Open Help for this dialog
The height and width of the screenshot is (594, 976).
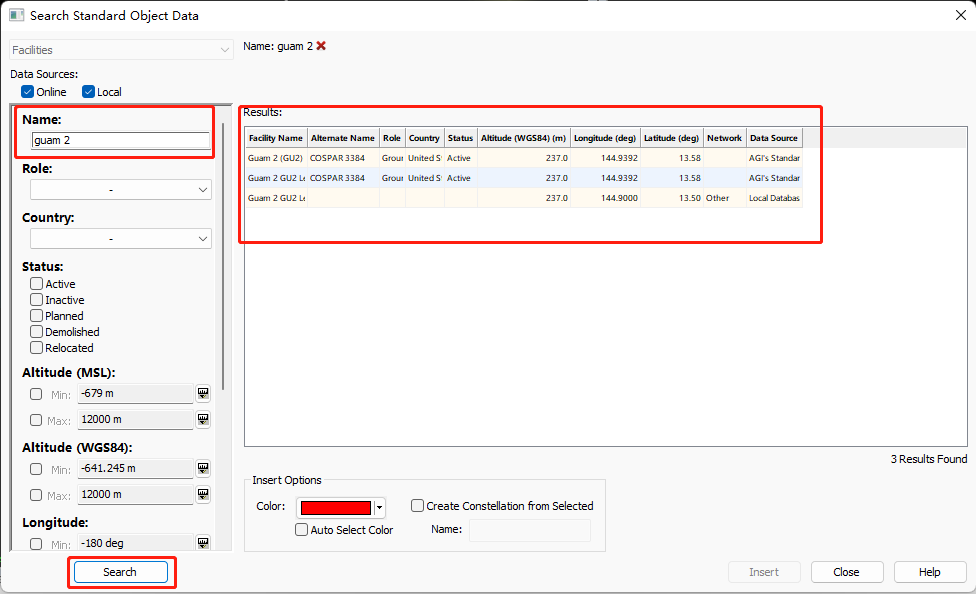pos(929,572)
